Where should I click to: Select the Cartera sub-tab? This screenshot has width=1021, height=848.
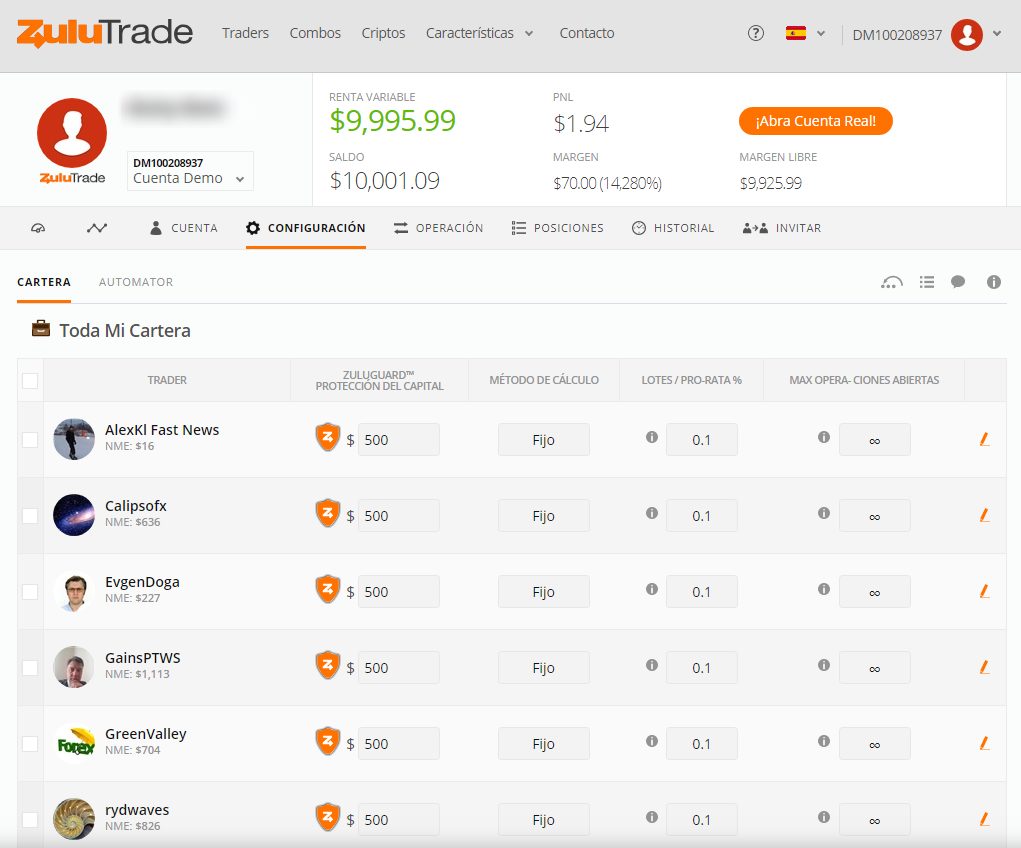[44, 282]
